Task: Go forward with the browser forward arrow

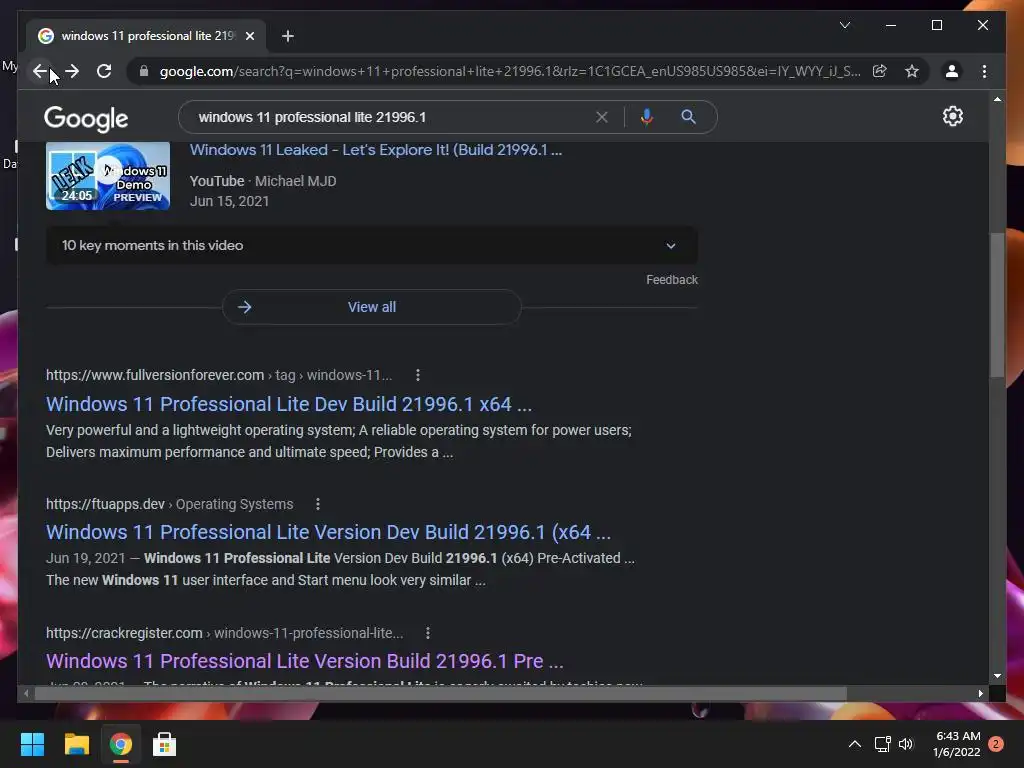Action: point(72,71)
